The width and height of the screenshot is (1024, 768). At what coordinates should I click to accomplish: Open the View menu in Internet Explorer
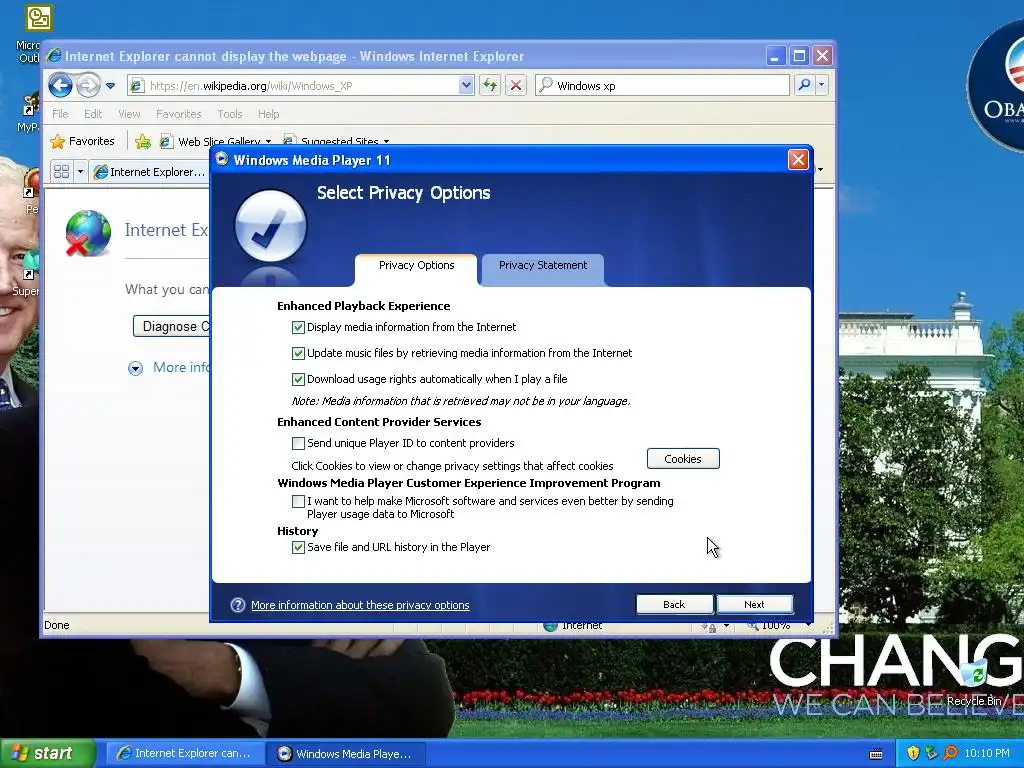click(x=129, y=114)
